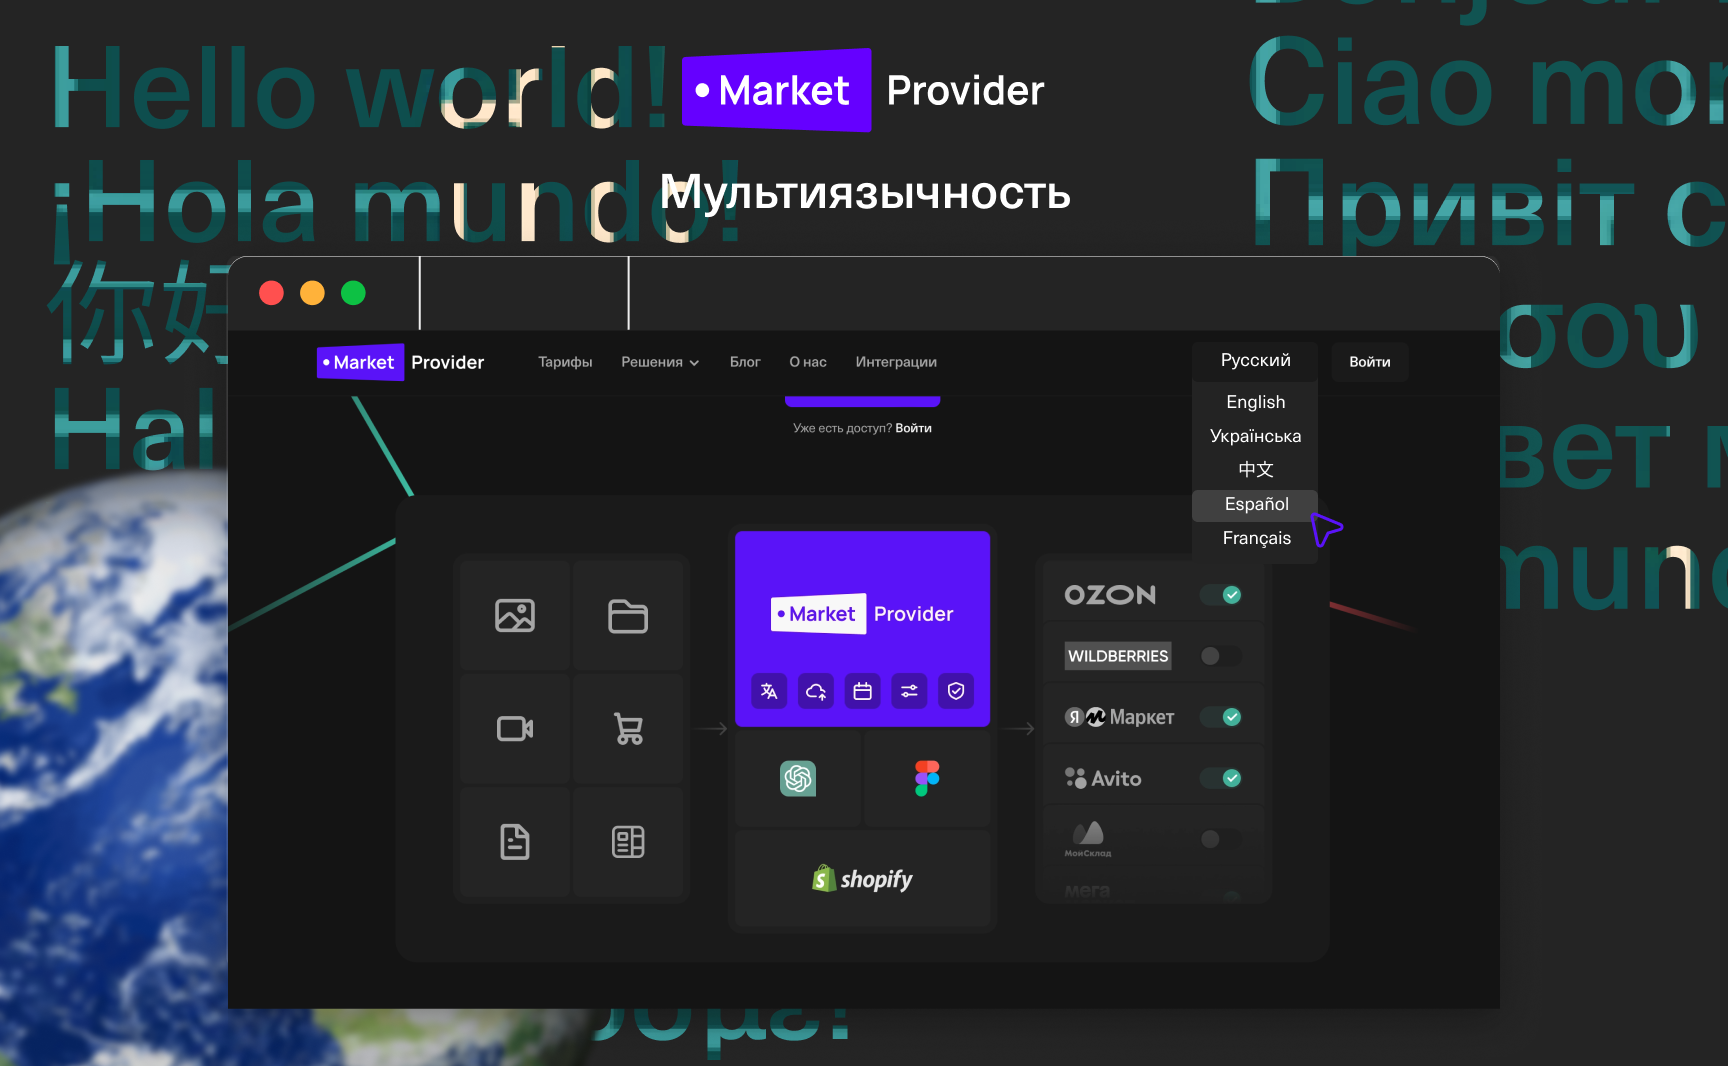1728x1066 pixels.
Task: Disable the OZON toggle
Action: point(1221,595)
